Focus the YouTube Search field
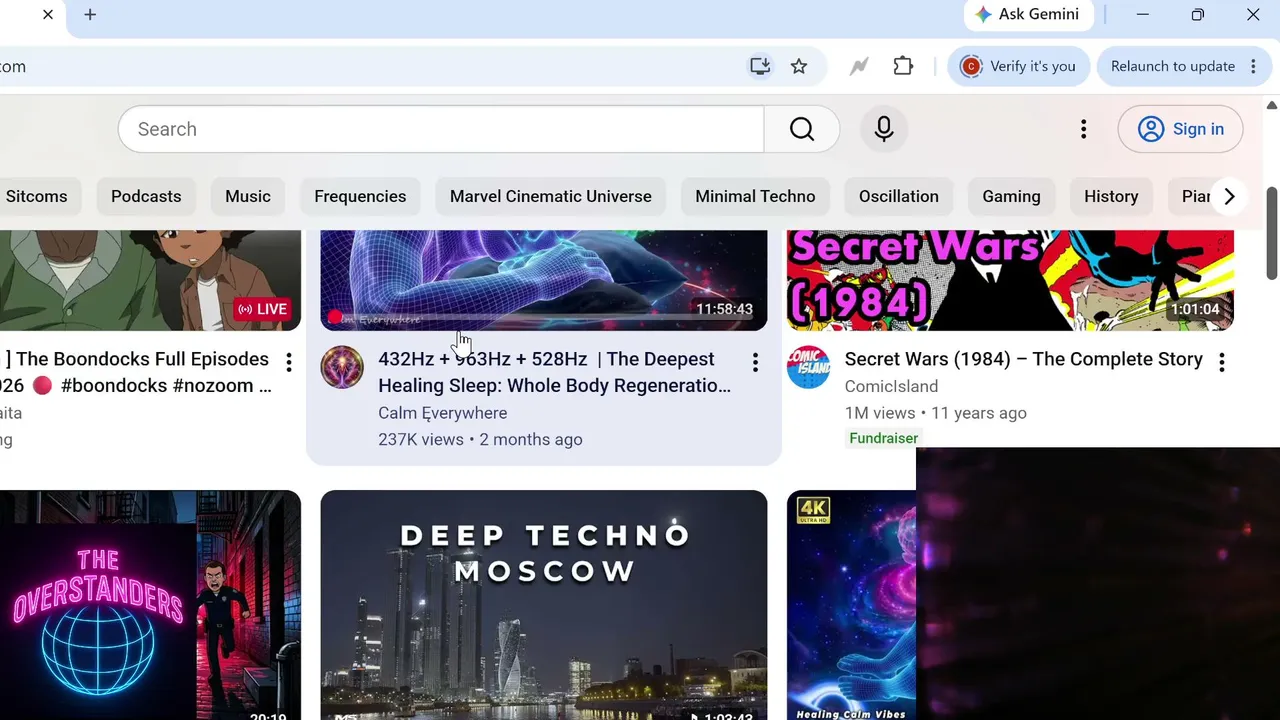The height and width of the screenshot is (720, 1280). [441, 129]
